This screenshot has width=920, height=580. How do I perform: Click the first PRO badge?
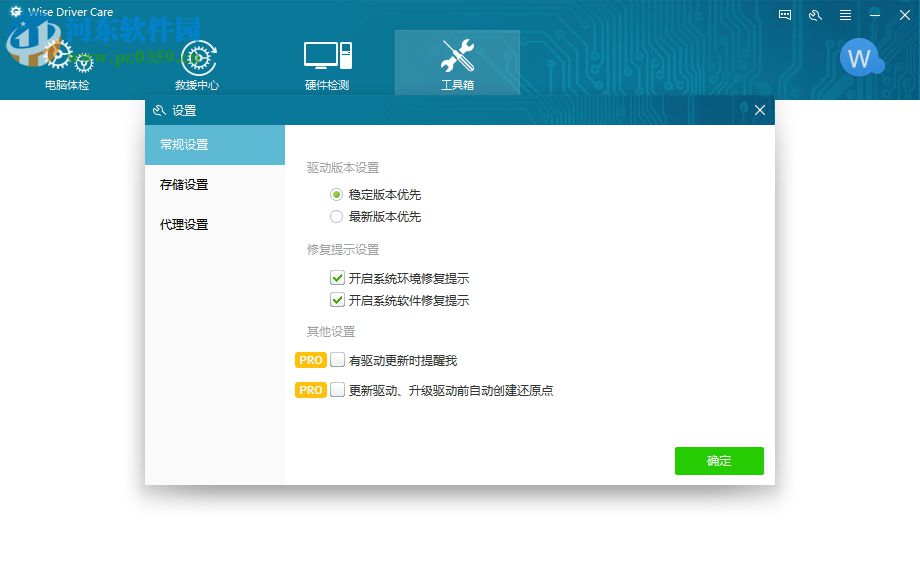(x=311, y=360)
